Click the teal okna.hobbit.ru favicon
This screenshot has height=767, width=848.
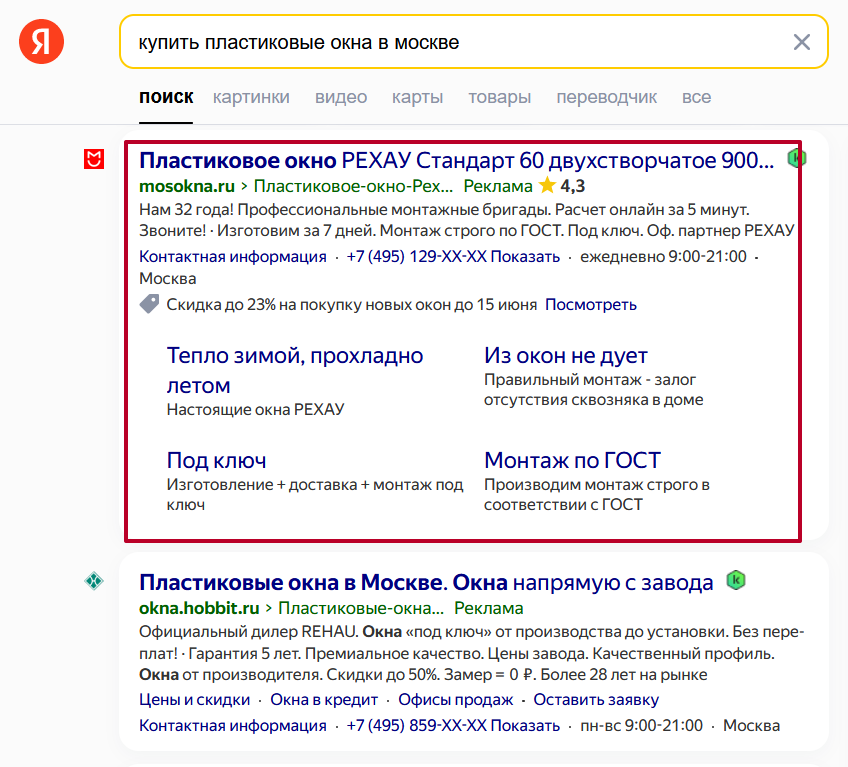[94, 581]
